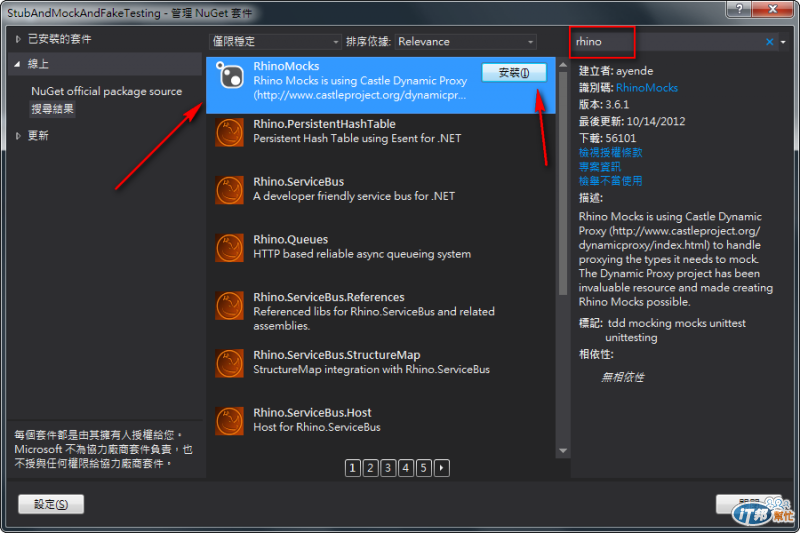Screen dimensions: 800x533
Task: Click the 檢舉不當使用 report abuse link
Action: click(x=610, y=181)
